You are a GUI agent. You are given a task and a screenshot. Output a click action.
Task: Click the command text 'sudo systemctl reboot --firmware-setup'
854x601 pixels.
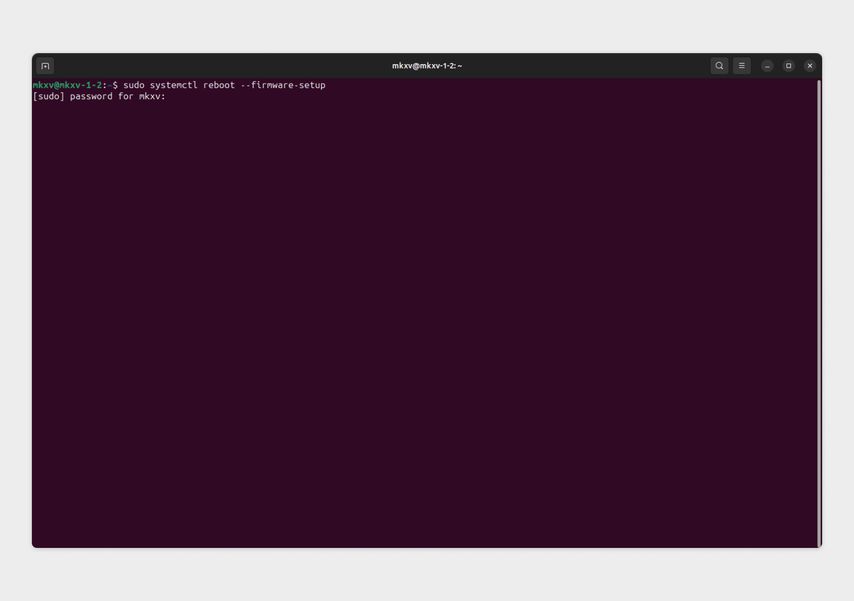click(224, 85)
